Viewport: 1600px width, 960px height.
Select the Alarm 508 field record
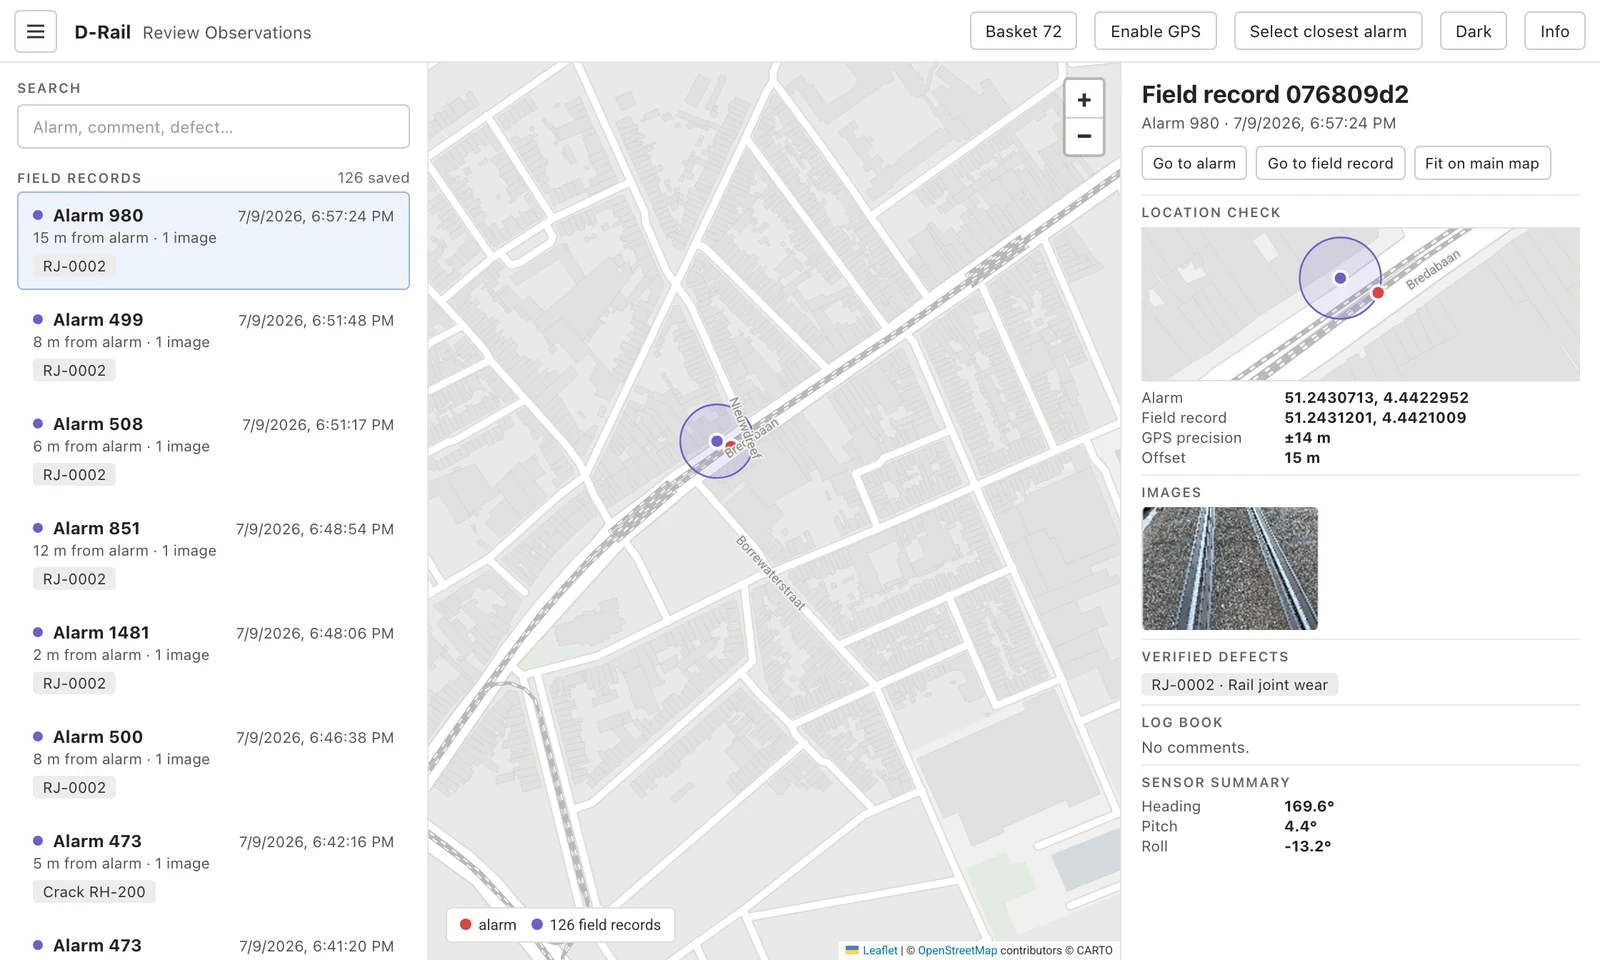pyautogui.click(x=213, y=449)
